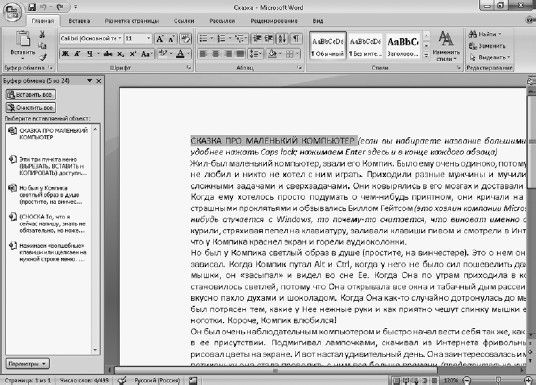This screenshot has width=536, height=385.
Task: Toggle Italic (К) formatting
Action: 77,54
